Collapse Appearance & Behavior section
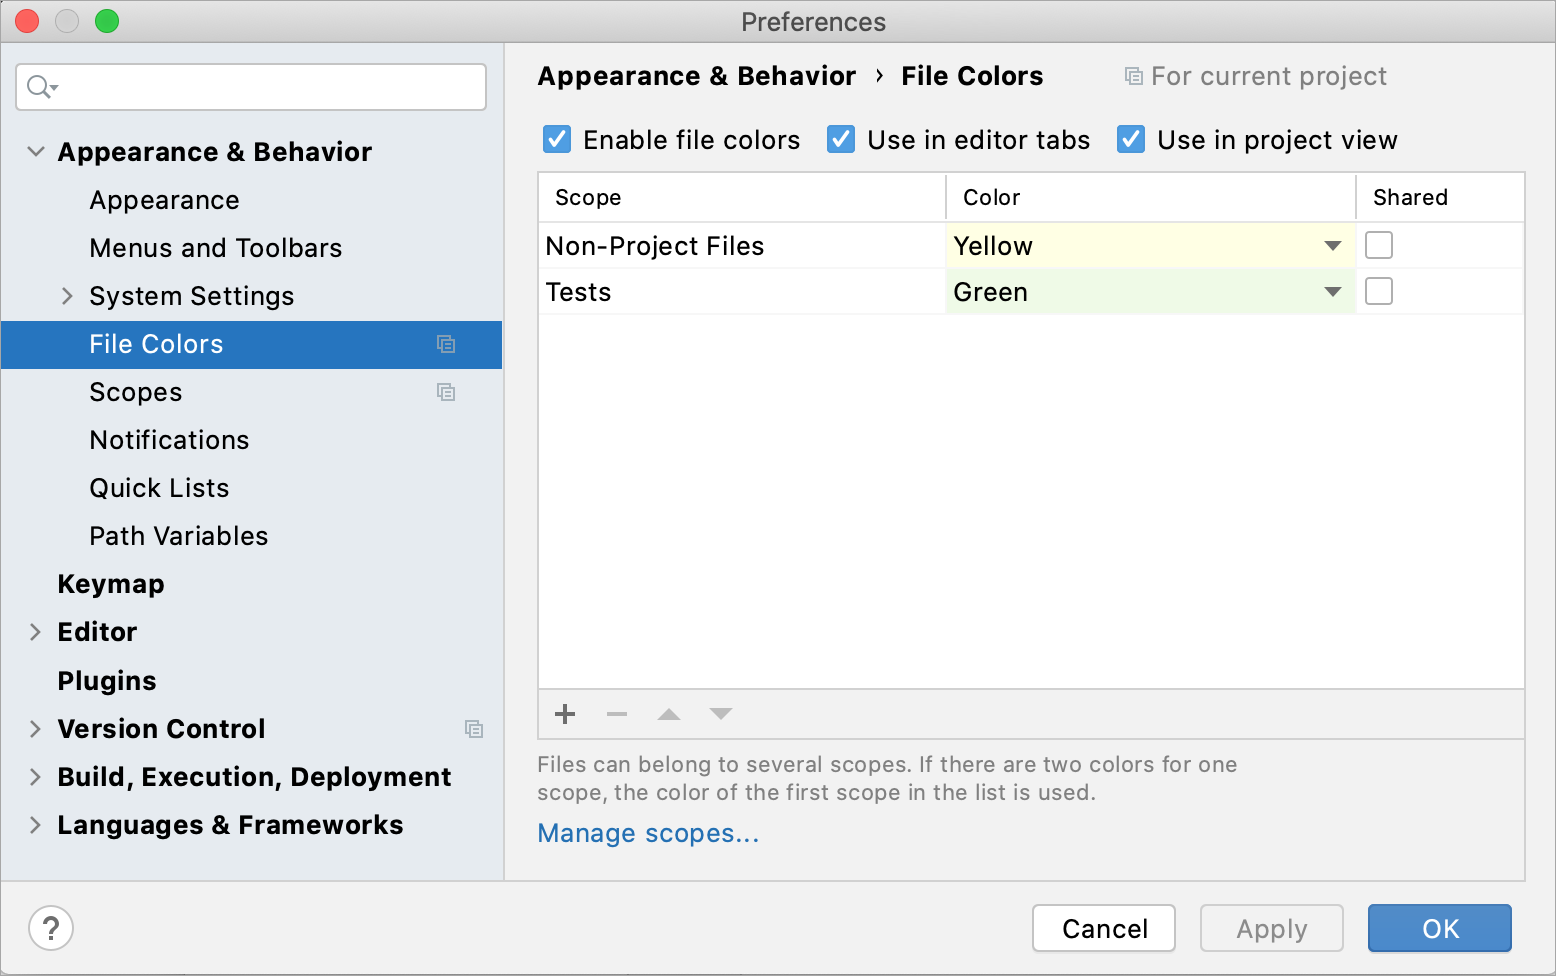 coord(36,152)
